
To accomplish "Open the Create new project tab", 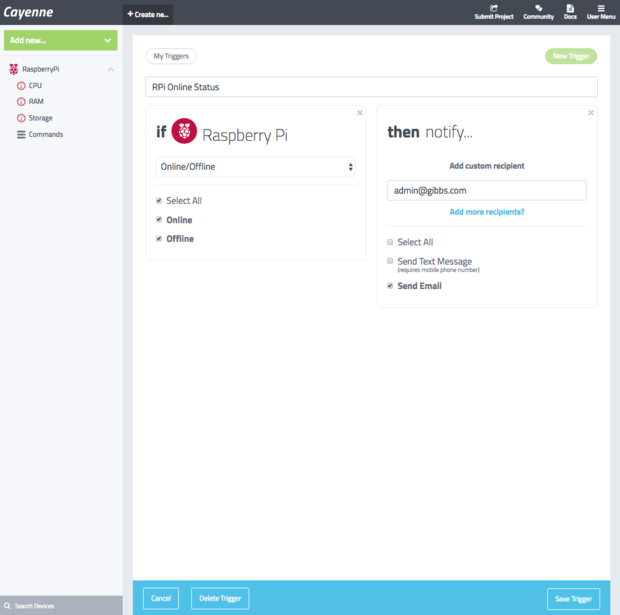I will 148,15.
